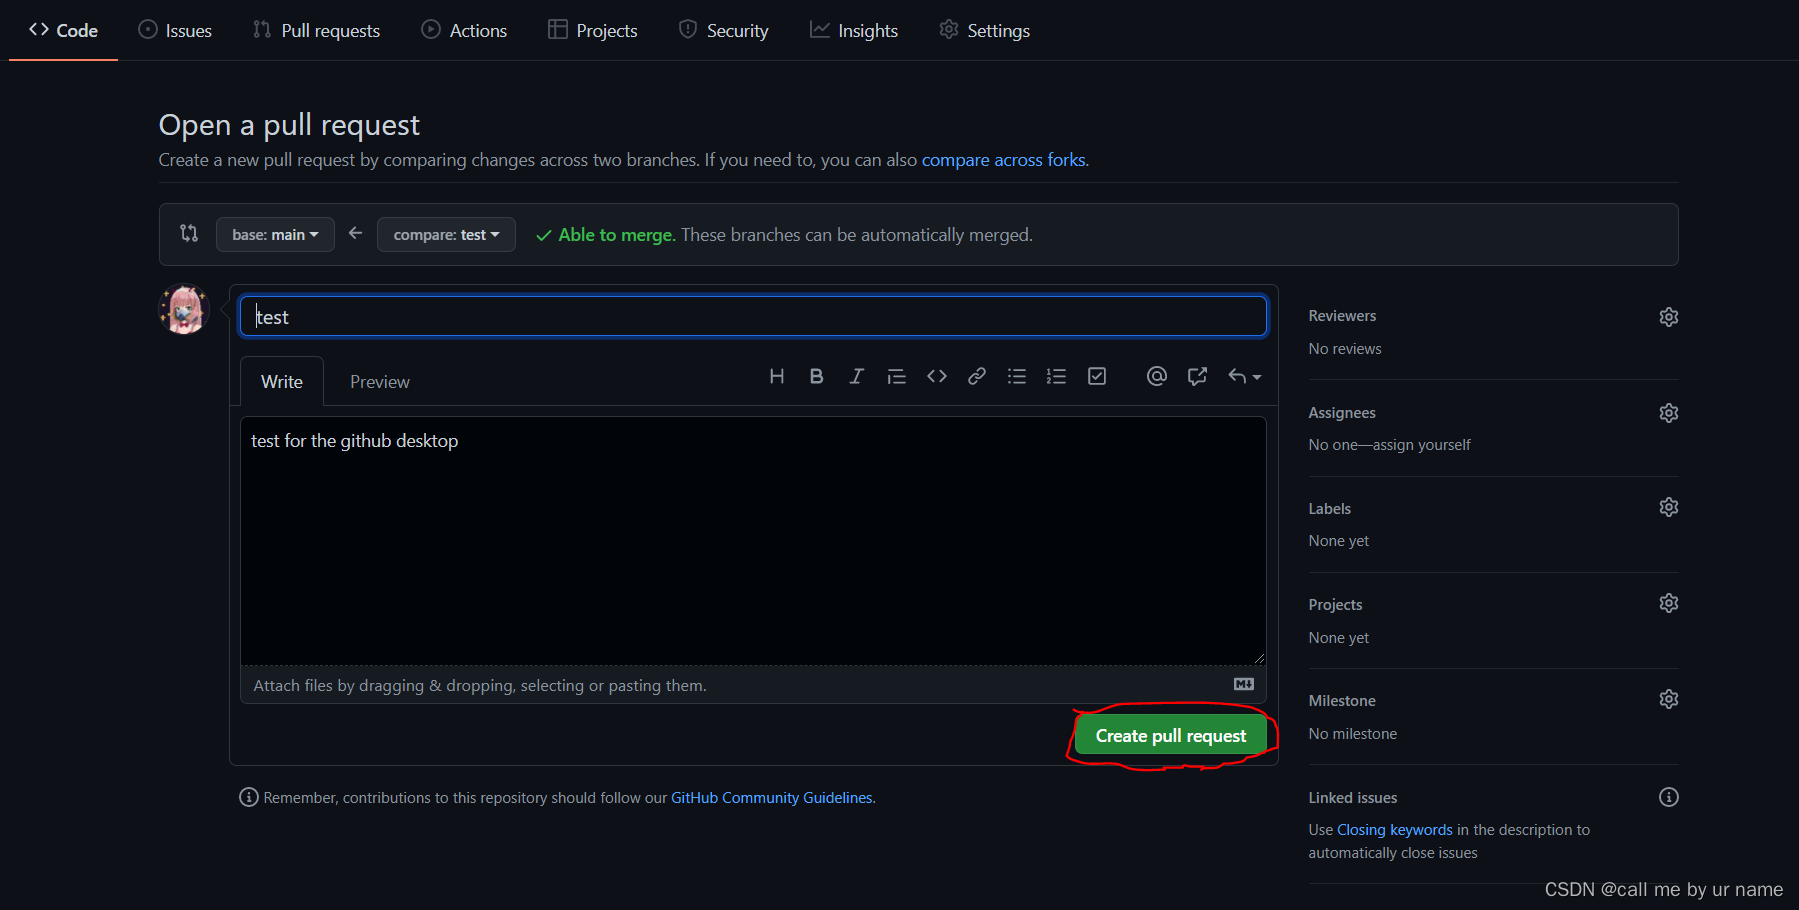Switch to the Preview tab
The height and width of the screenshot is (910, 1799).
379,381
